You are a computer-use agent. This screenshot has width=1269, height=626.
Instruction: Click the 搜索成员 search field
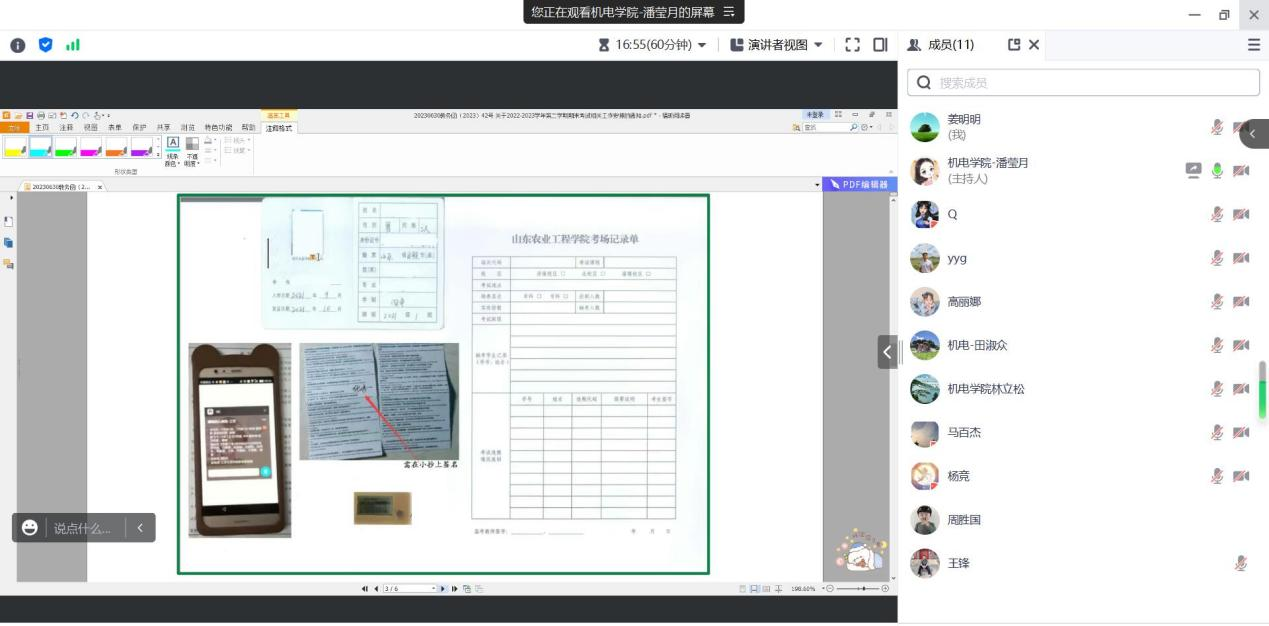coord(1083,83)
